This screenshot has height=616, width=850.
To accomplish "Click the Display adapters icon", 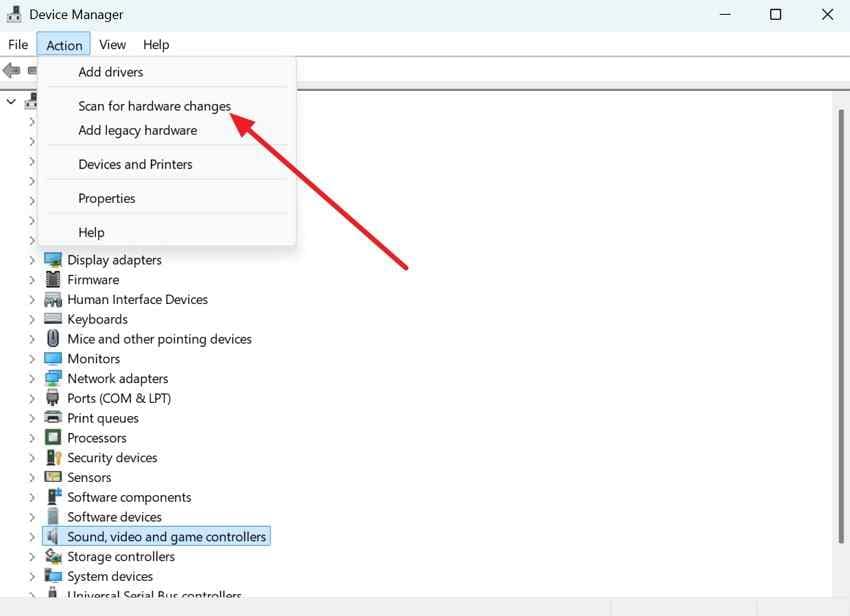I will pyautogui.click(x=53, y=260).
